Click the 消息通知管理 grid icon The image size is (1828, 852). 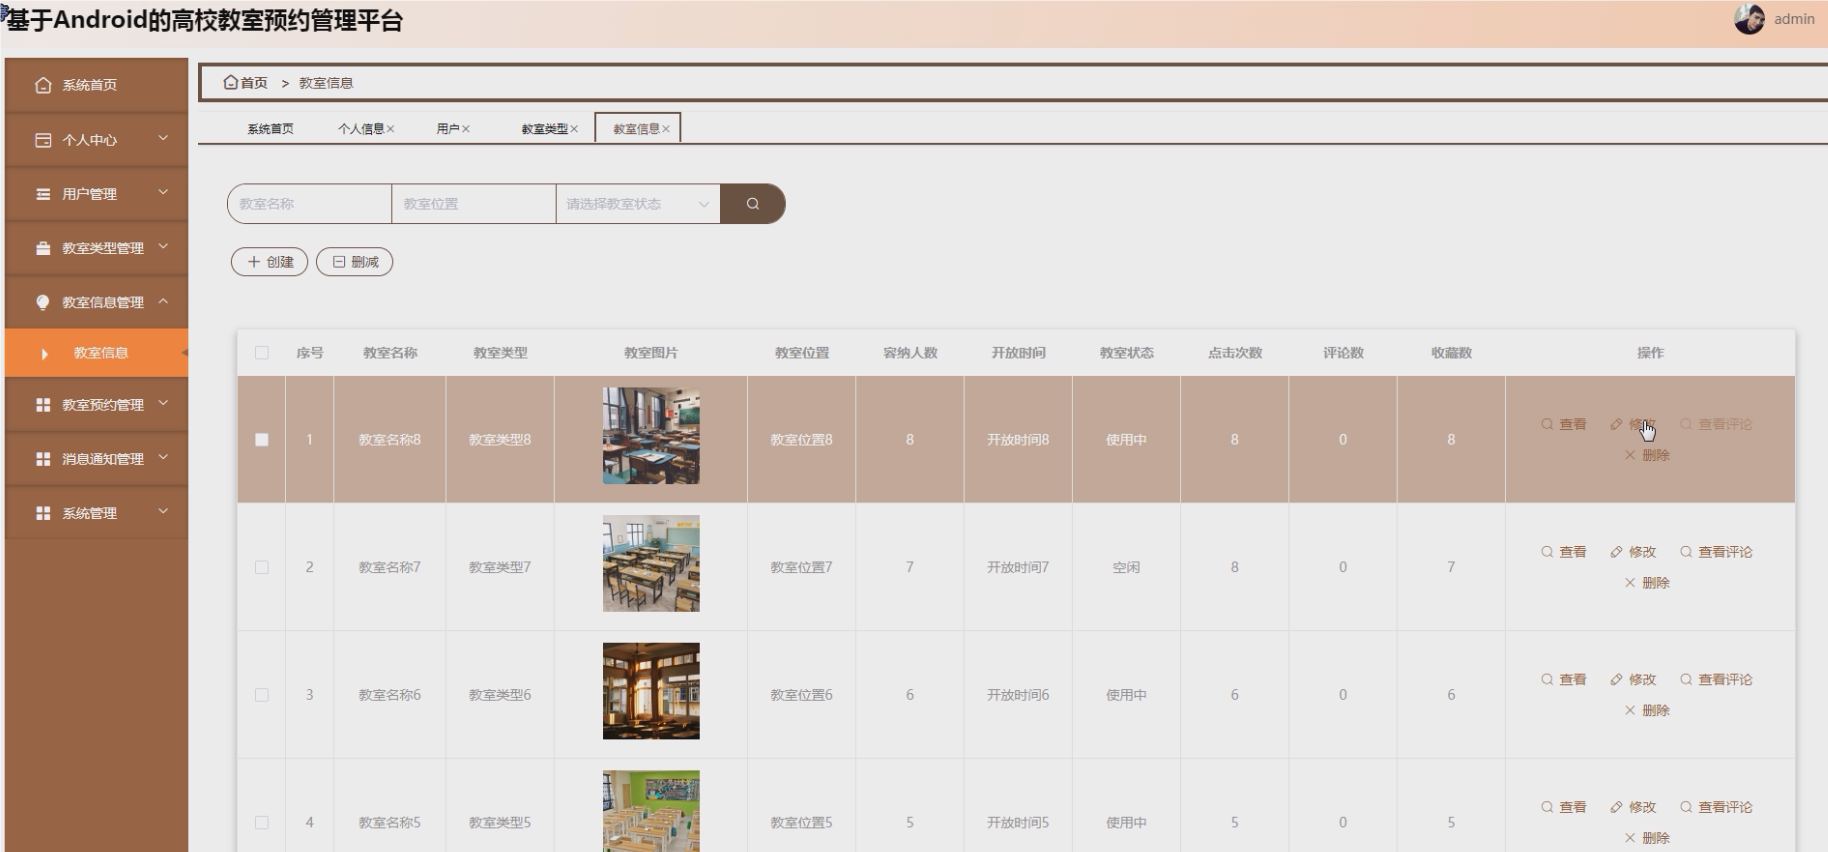[43, 459]
